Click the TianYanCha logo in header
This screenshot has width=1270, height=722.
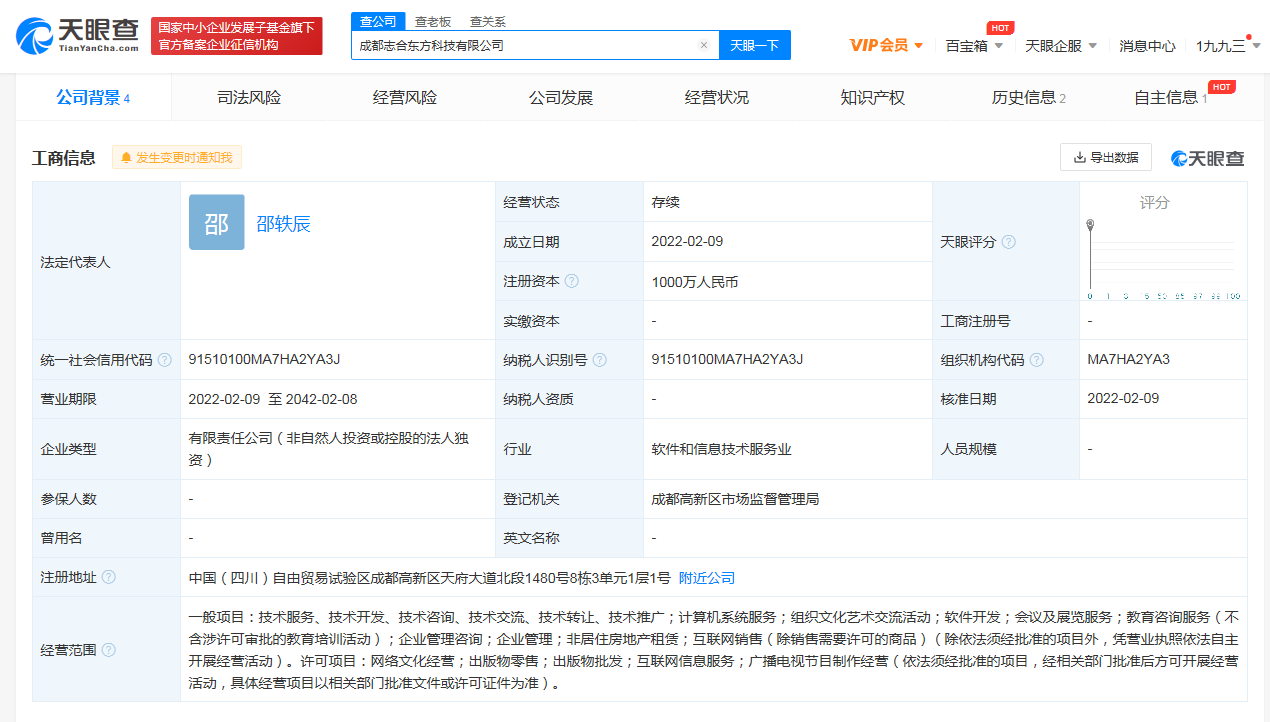click(77, 35)
